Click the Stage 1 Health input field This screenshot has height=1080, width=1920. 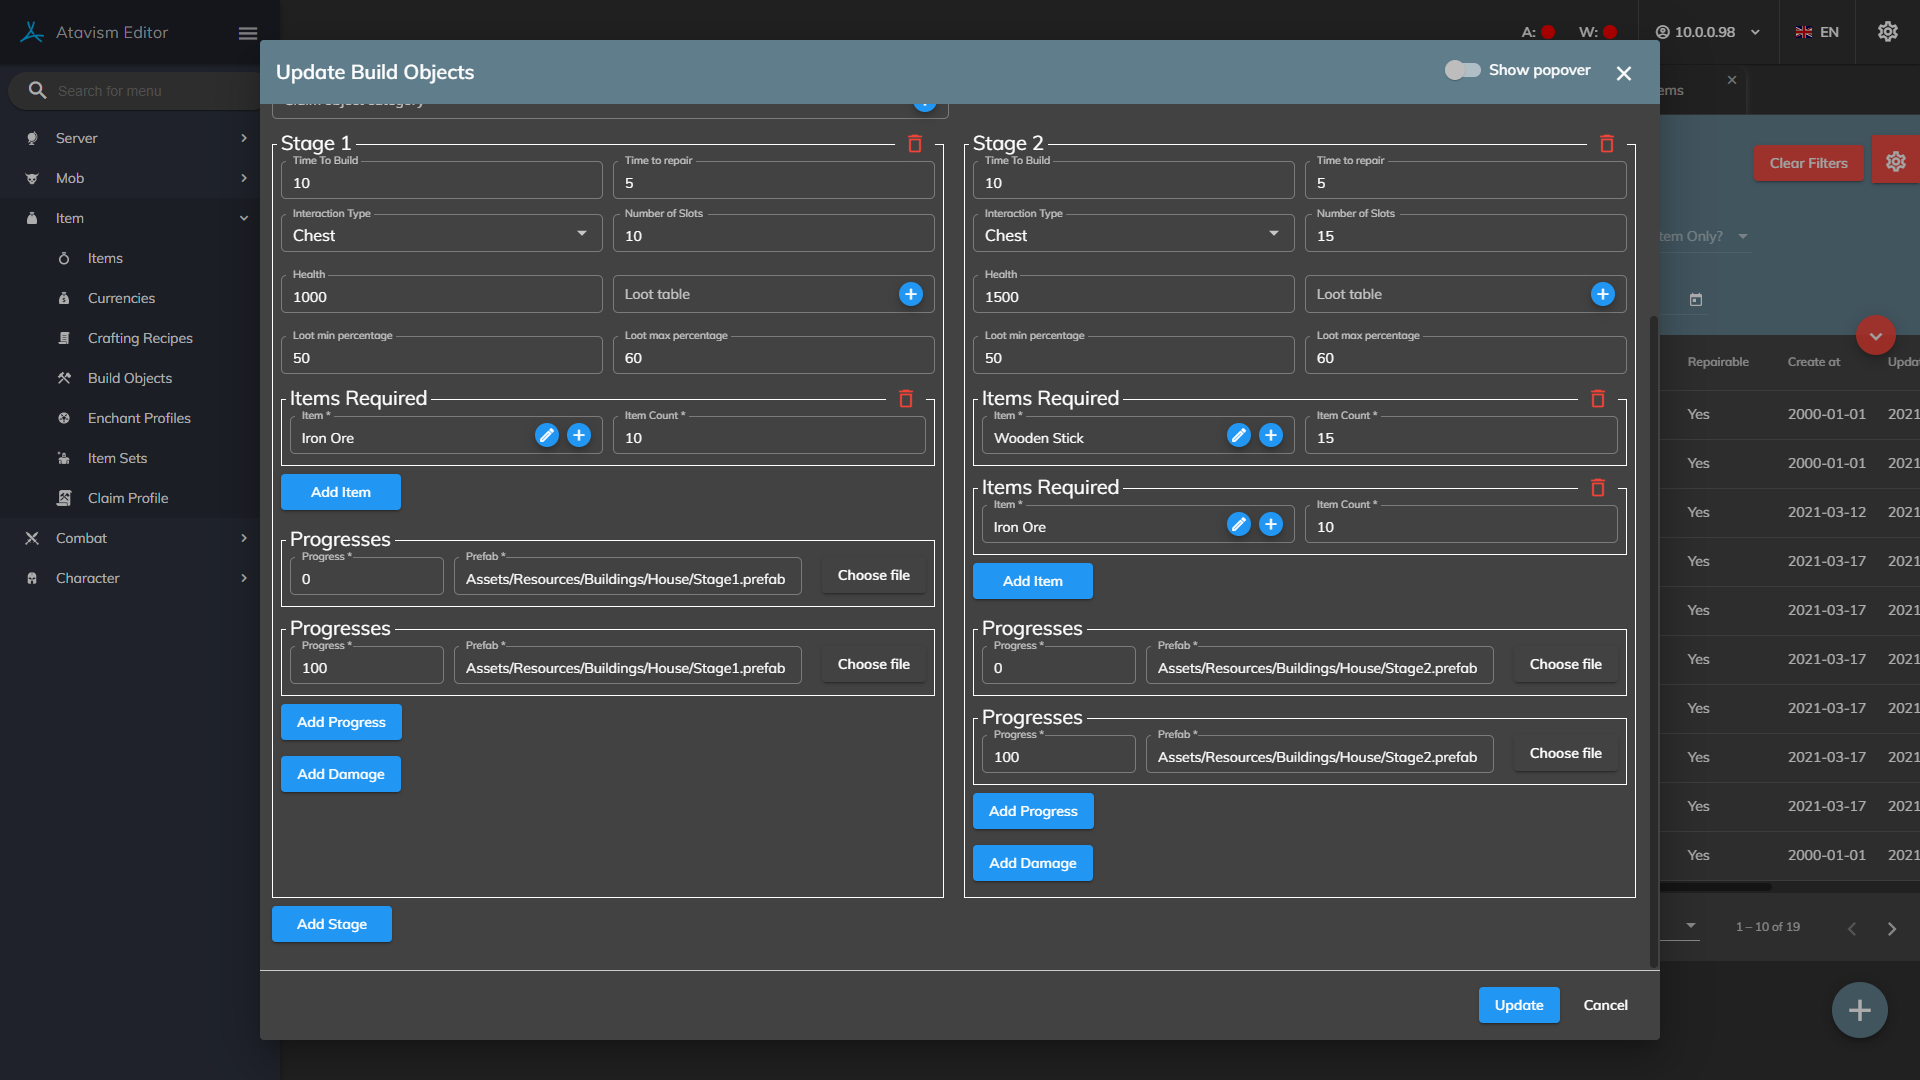tap(441, 297)
